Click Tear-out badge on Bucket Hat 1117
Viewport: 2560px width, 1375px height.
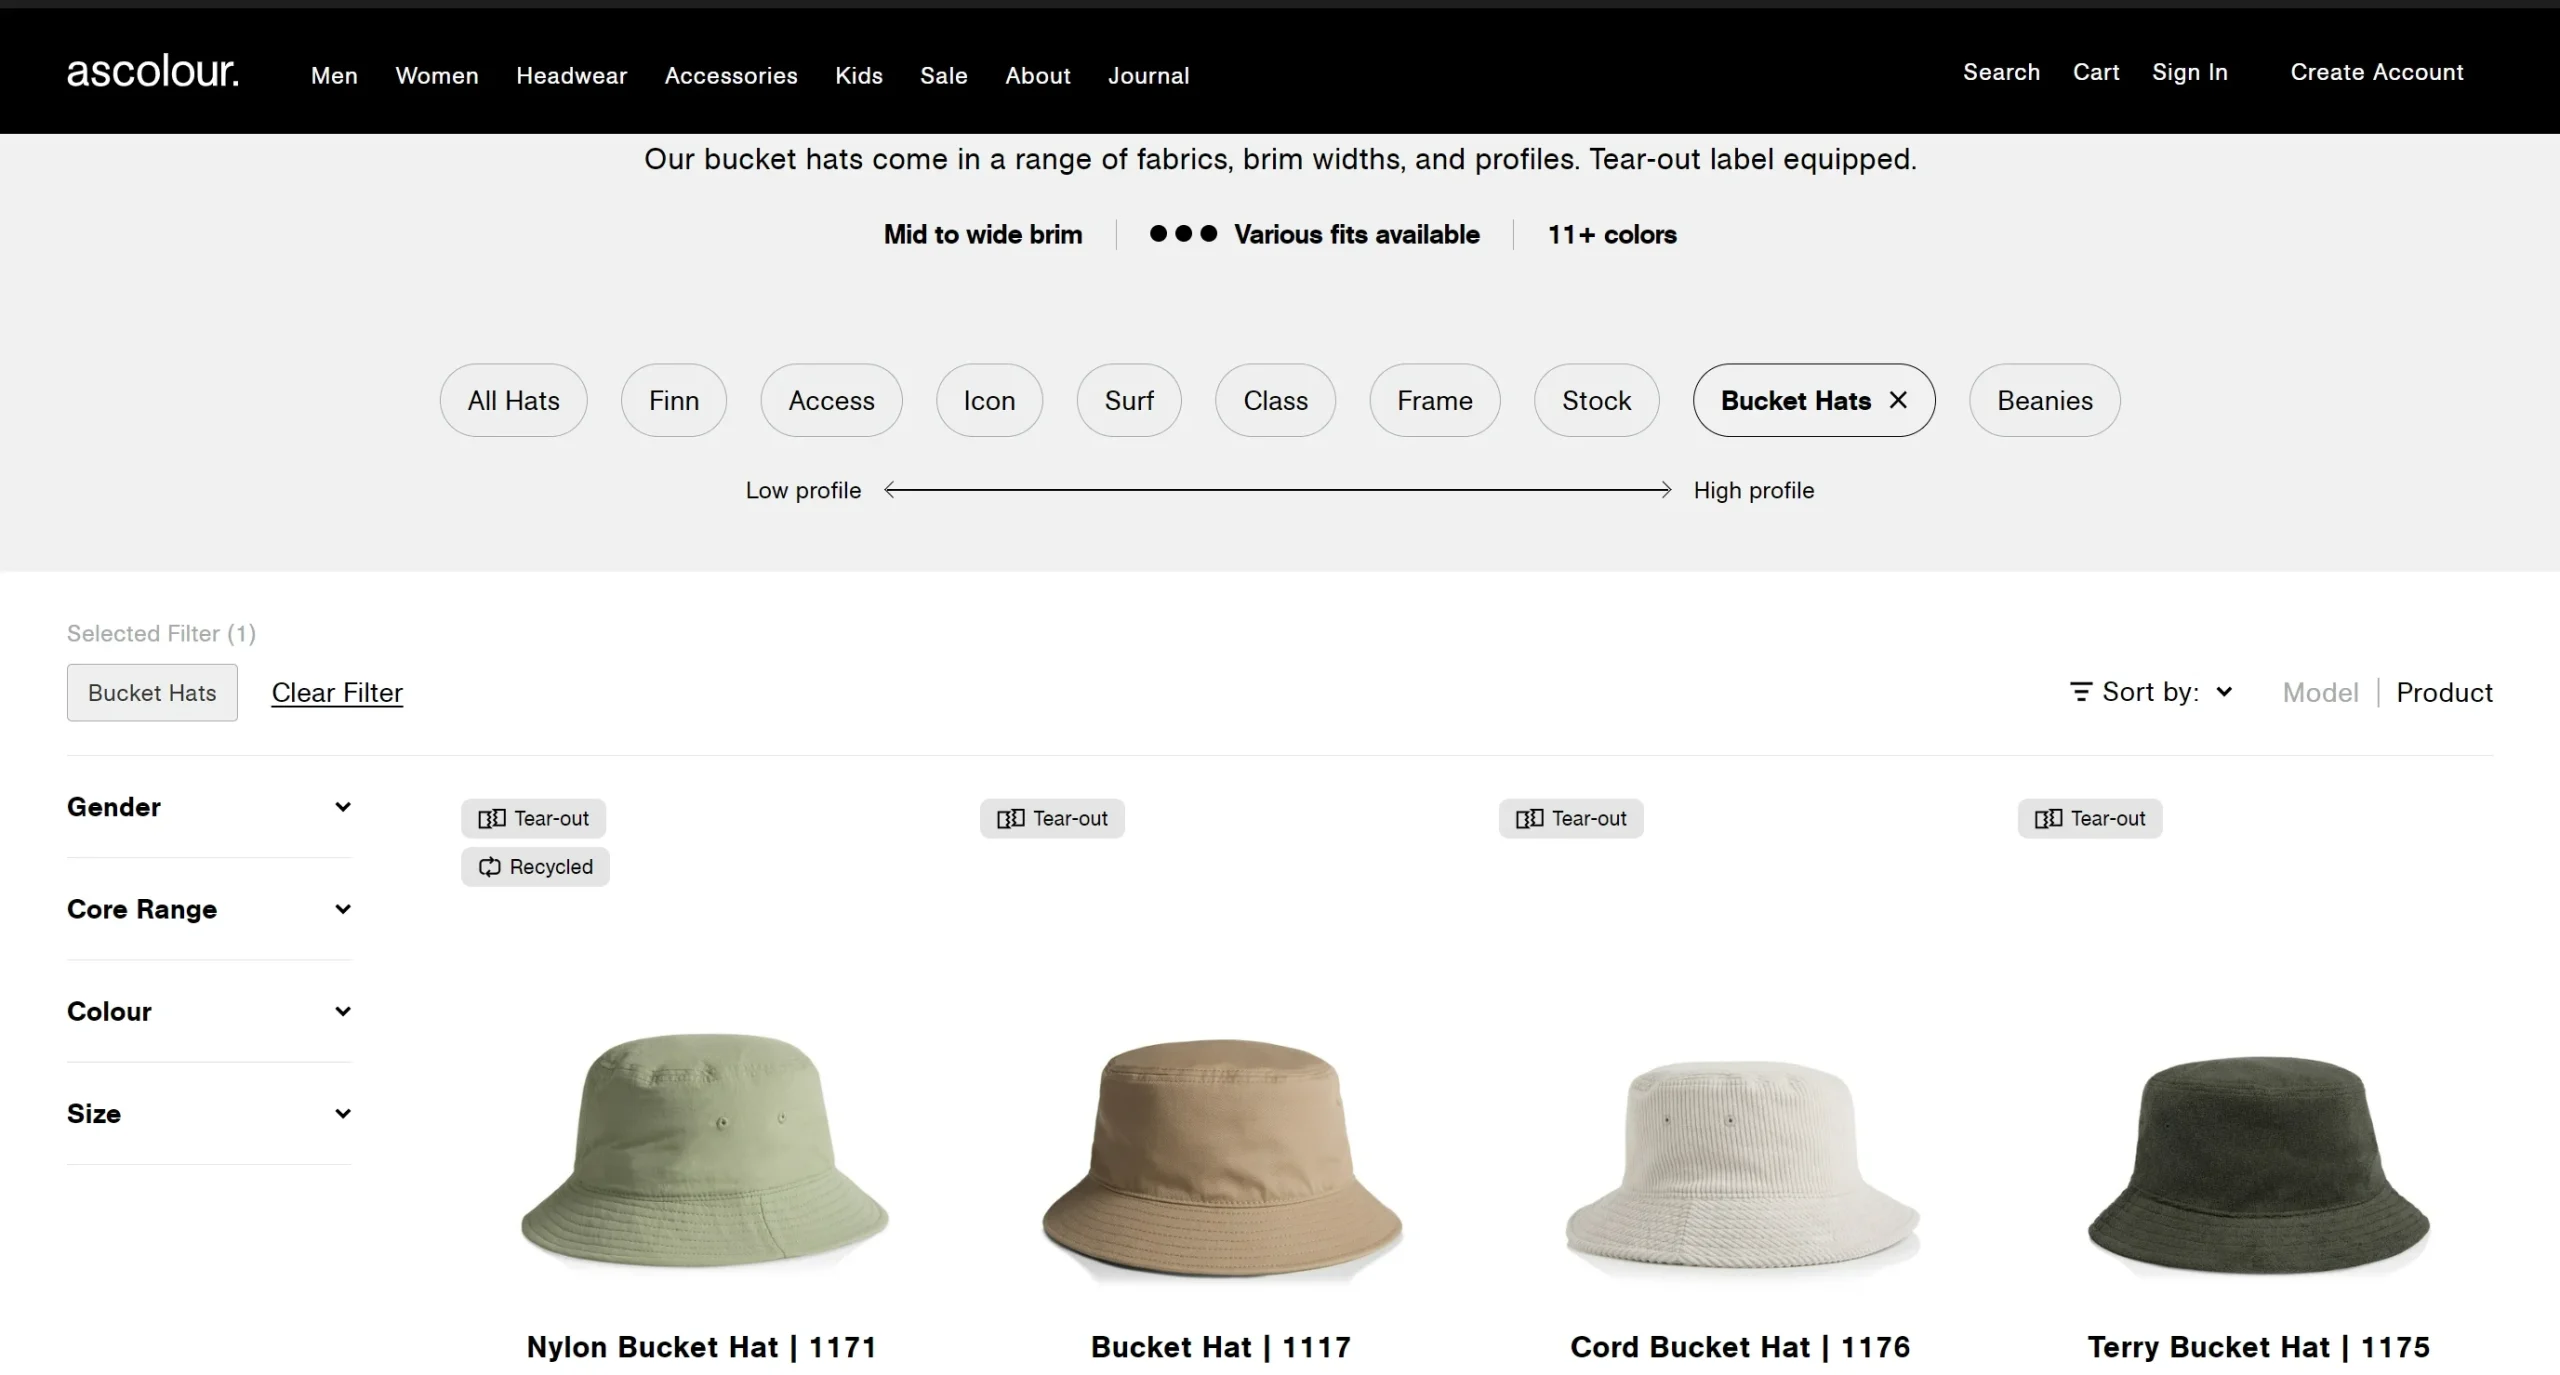(x=1052, y=818)
